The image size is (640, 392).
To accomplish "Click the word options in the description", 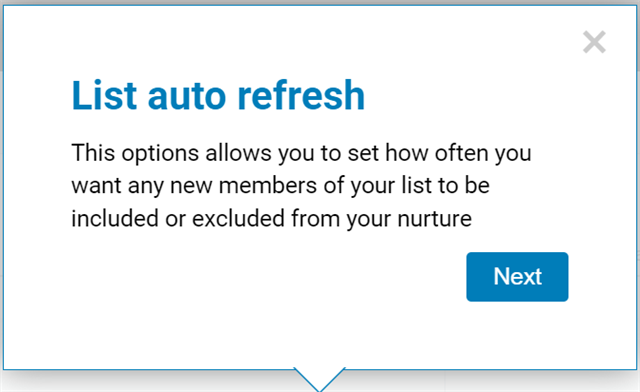I will pos(160,154).
